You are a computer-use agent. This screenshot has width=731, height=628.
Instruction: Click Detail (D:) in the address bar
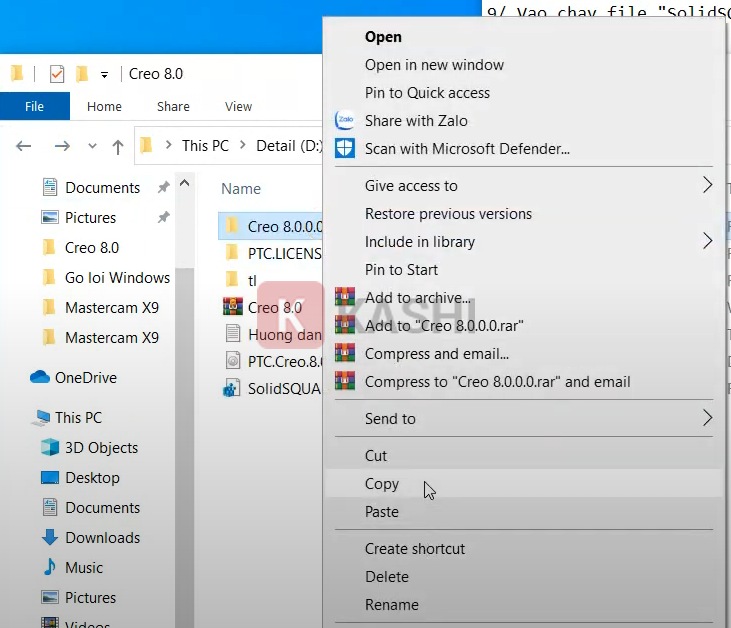tap(289, 145)
